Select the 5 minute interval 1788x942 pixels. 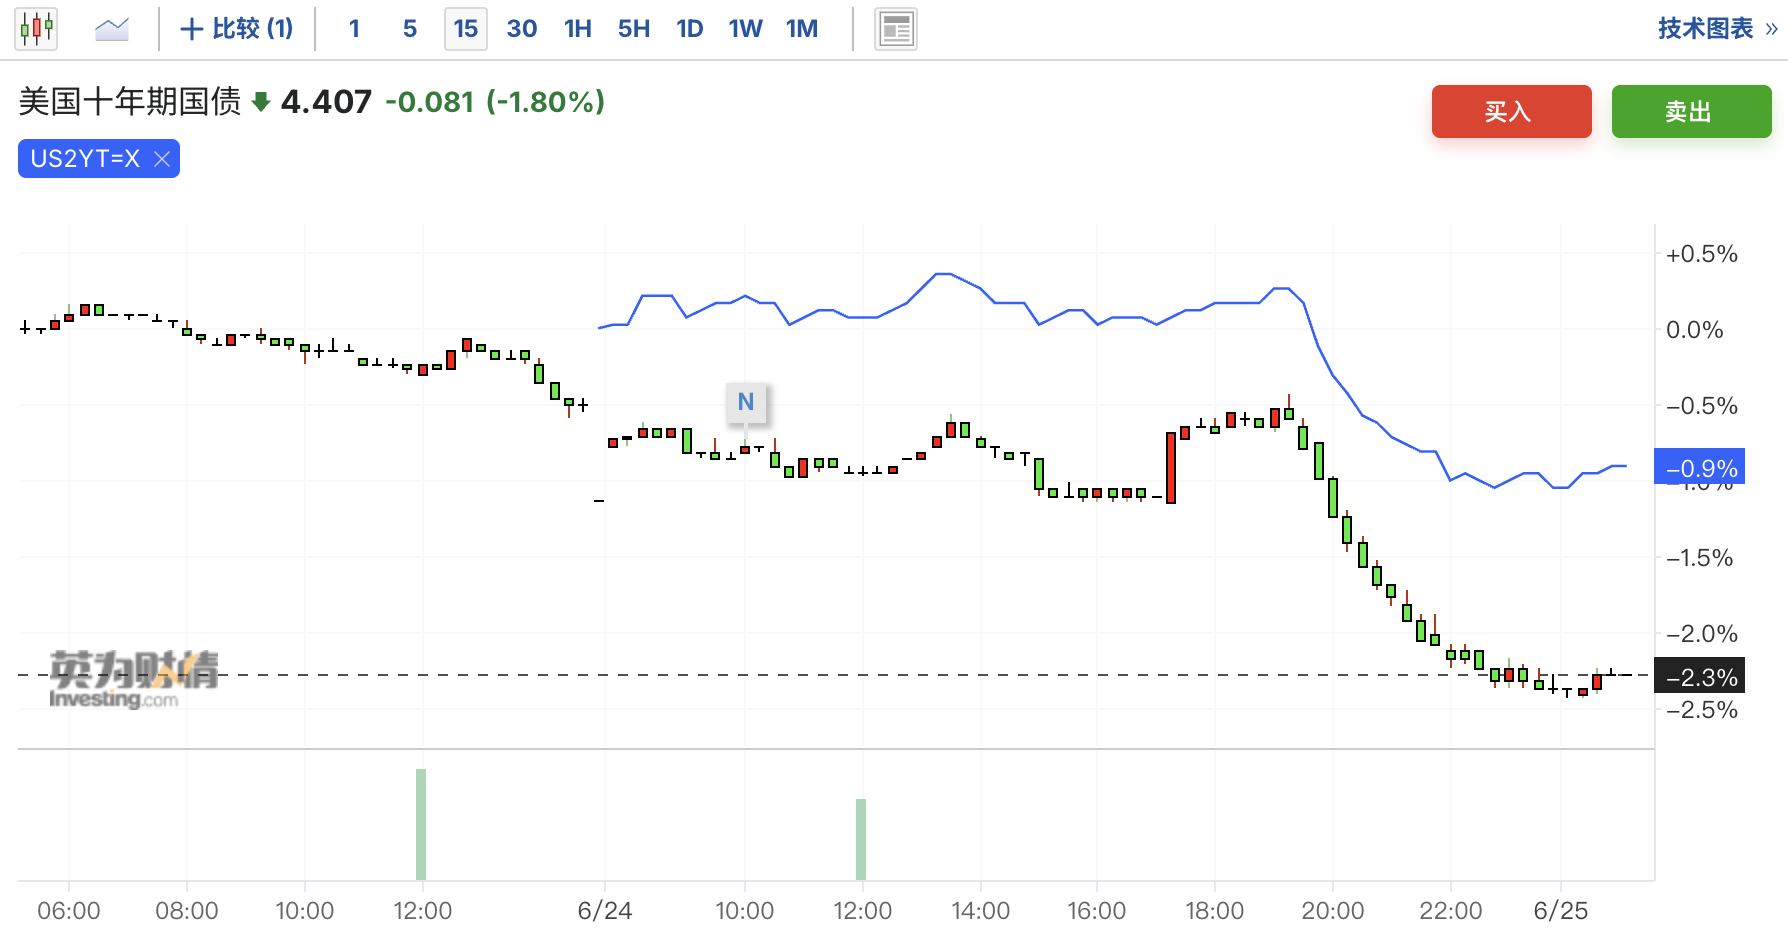pyautogui.click(x=410, y=28)
